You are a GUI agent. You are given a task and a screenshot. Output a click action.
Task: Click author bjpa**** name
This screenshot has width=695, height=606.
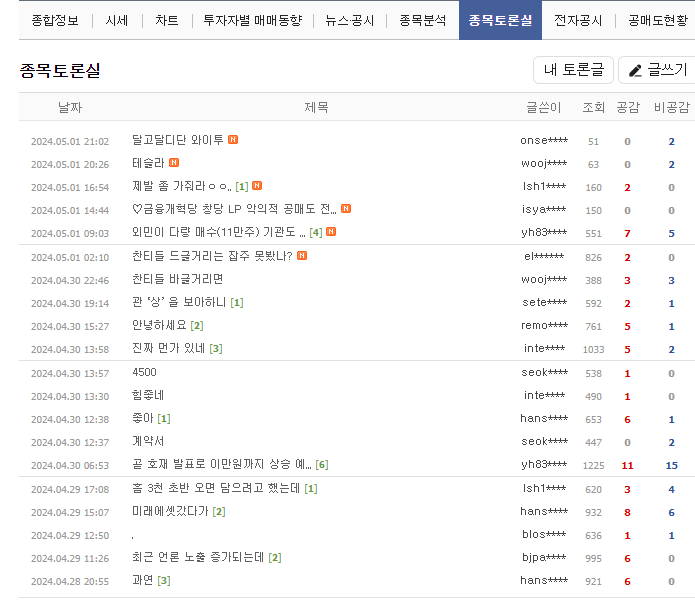[x=544, y=558]
